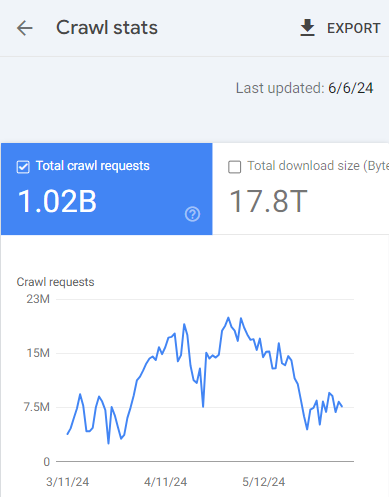The height and width of the screenshot is (497, 389).
Task: Click the 15M y-axis label
Action: (x=38, y=353)
